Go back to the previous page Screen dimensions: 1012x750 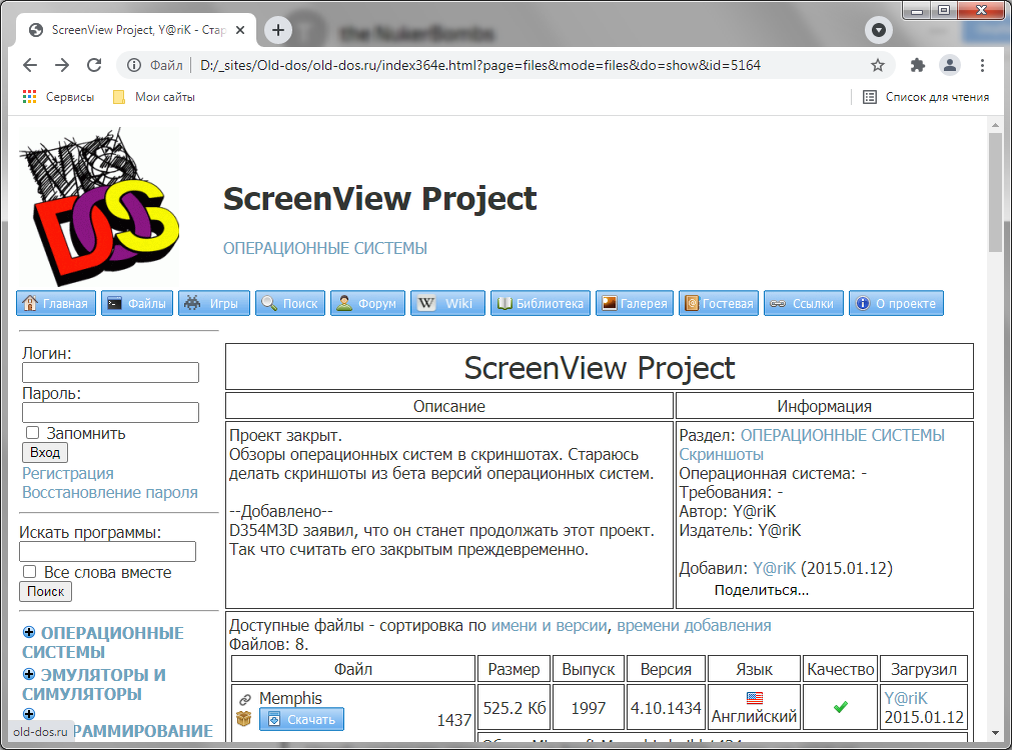30,65
